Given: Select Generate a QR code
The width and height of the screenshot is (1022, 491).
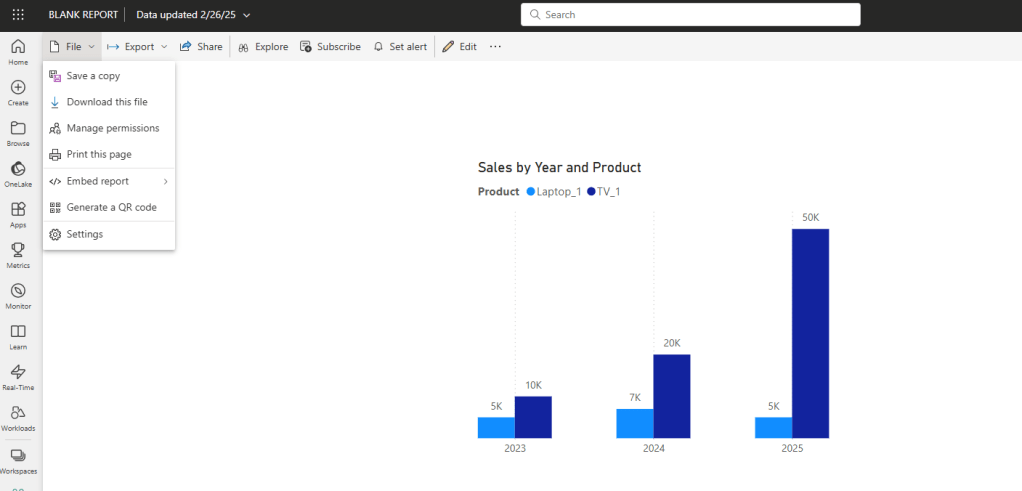Looking at the screenshot, I should coord(111,207).
